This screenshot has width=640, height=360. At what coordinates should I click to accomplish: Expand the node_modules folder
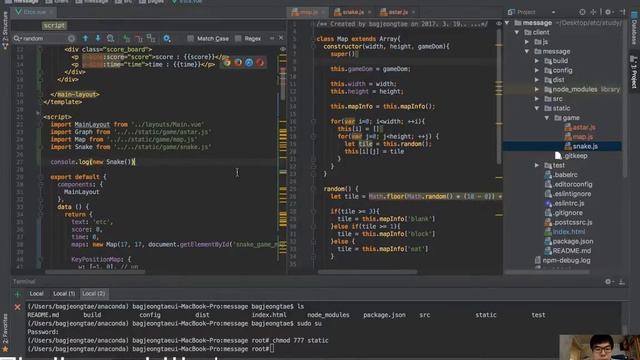pos(537,89)
